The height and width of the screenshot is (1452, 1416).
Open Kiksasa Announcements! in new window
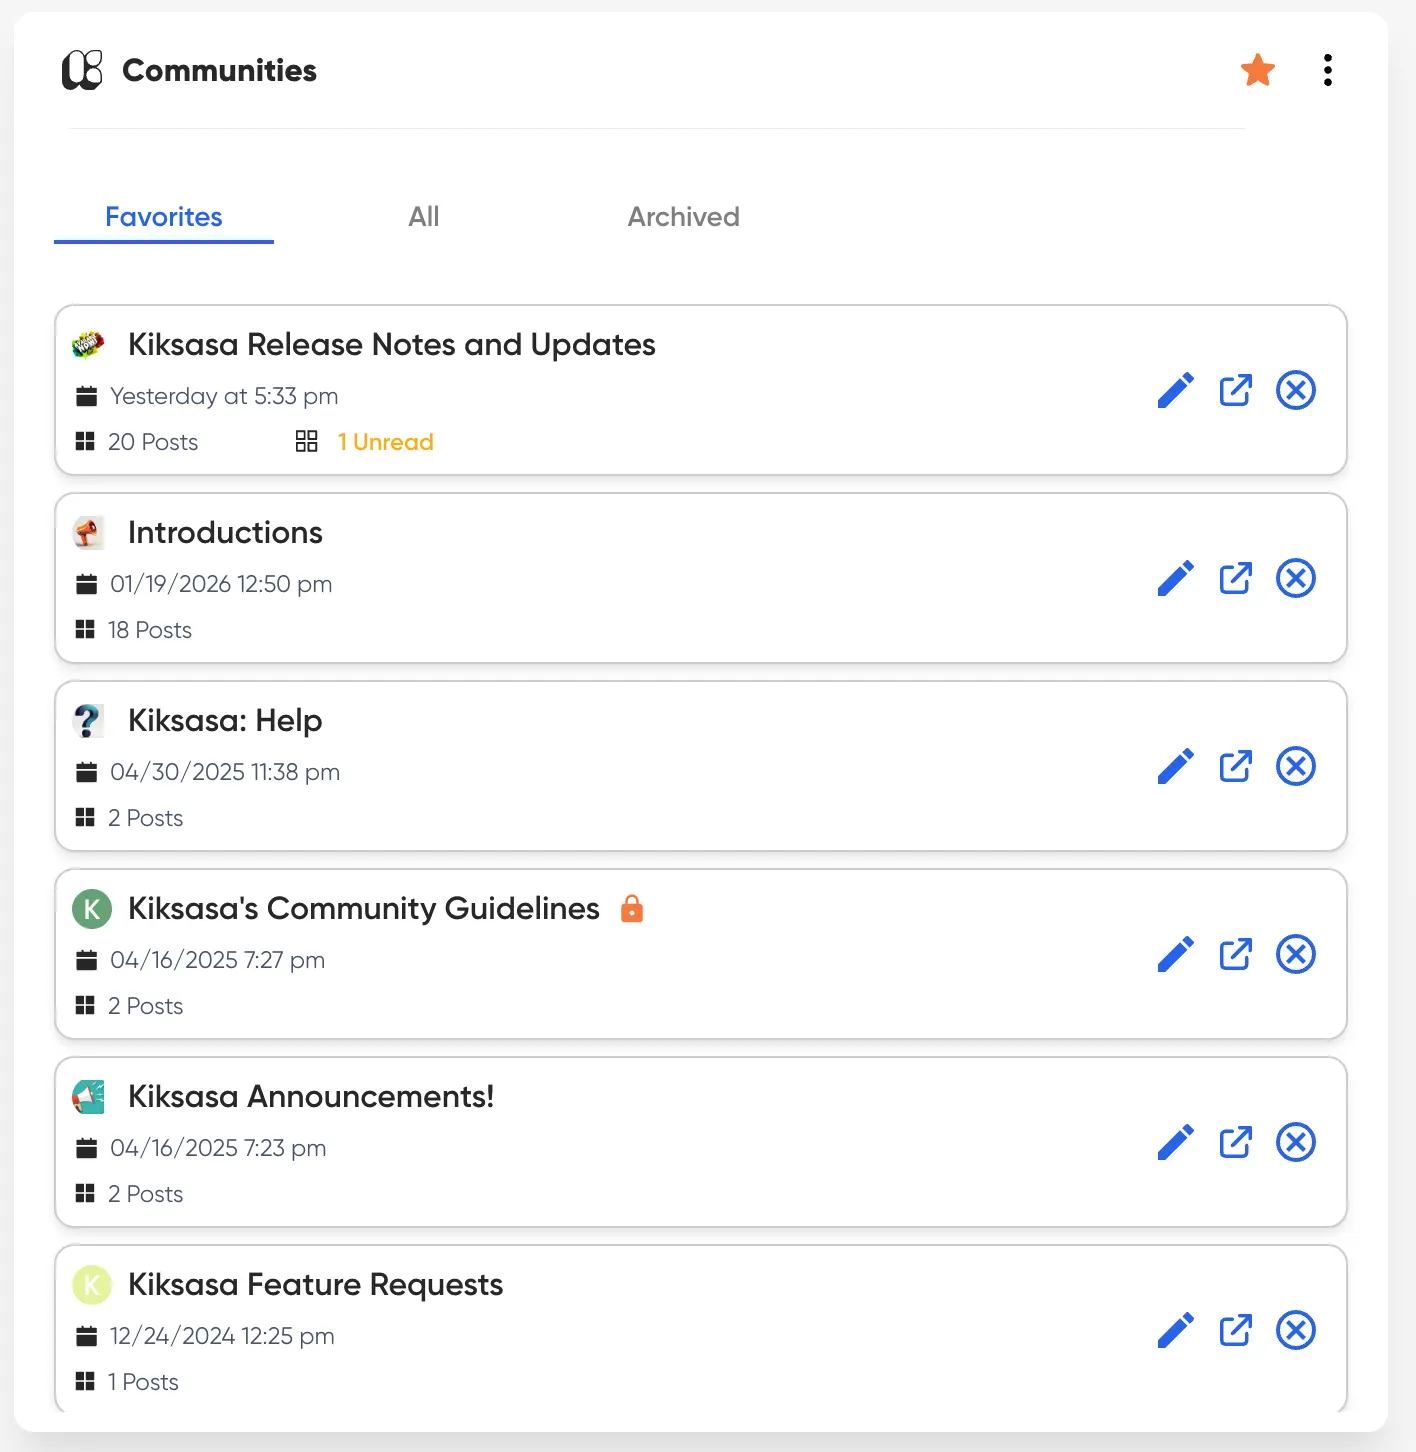(x=1236, y=1142)
